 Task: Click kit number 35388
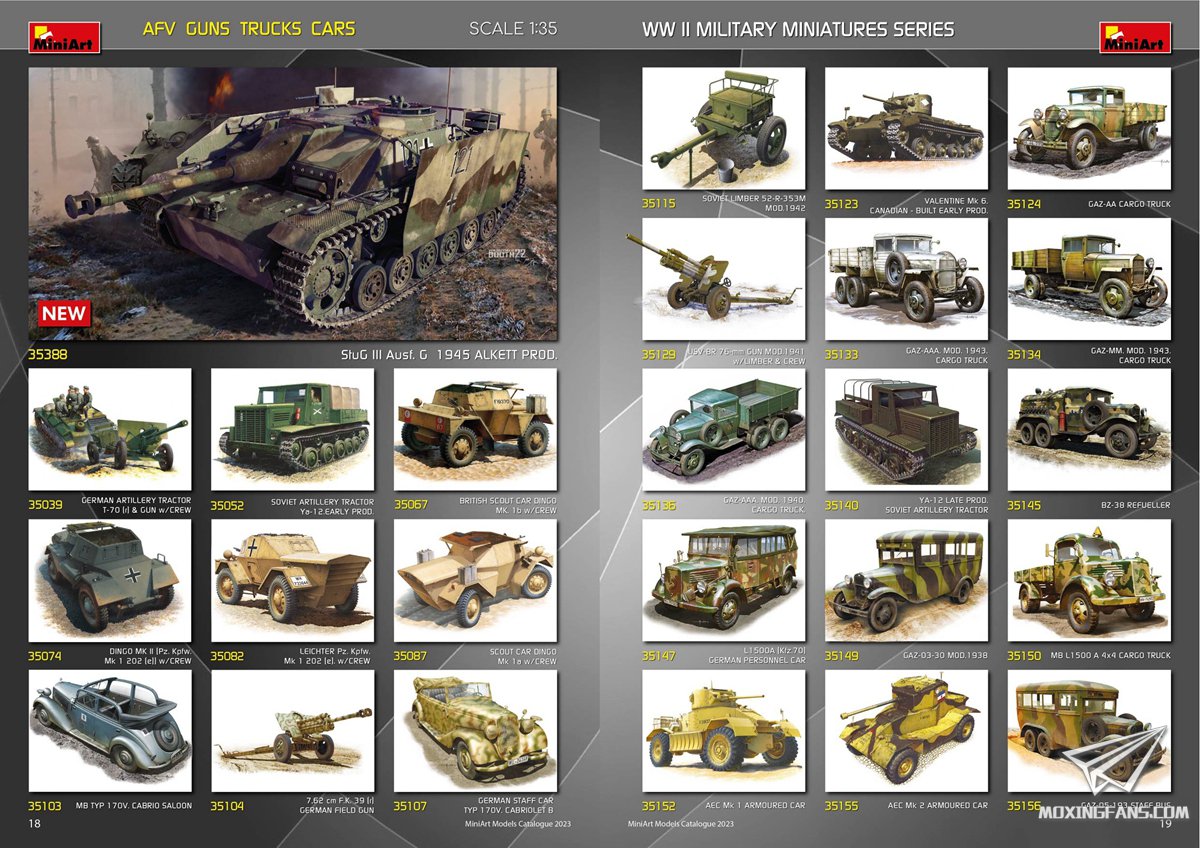point(48,354)
